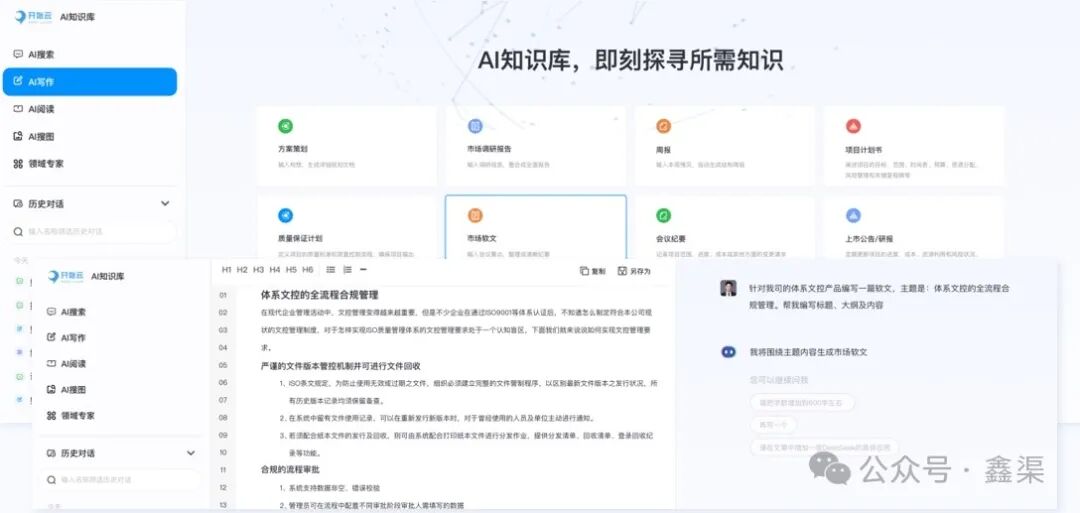Click the orange 市场软文 card icon
The height and width of the screenshot is (513, 1080).
pyautogui.click(x=475, y=216)
